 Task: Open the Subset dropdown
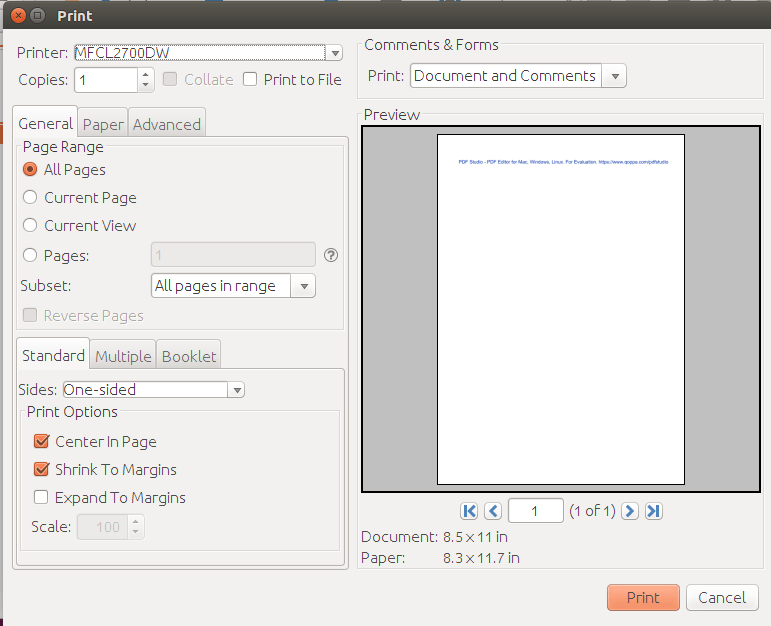pyautogui.click(x=303, y=286)
